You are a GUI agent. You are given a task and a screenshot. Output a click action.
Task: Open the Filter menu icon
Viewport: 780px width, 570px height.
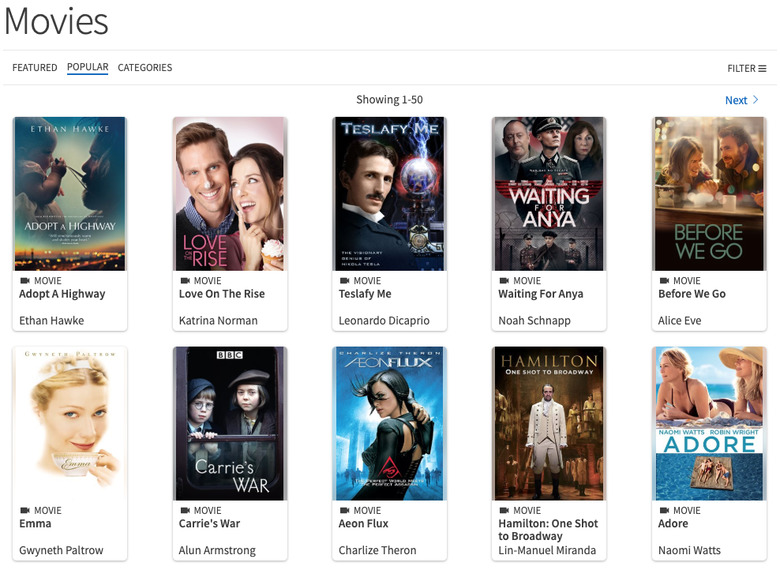pyautogui.click(x=762, y=69)
